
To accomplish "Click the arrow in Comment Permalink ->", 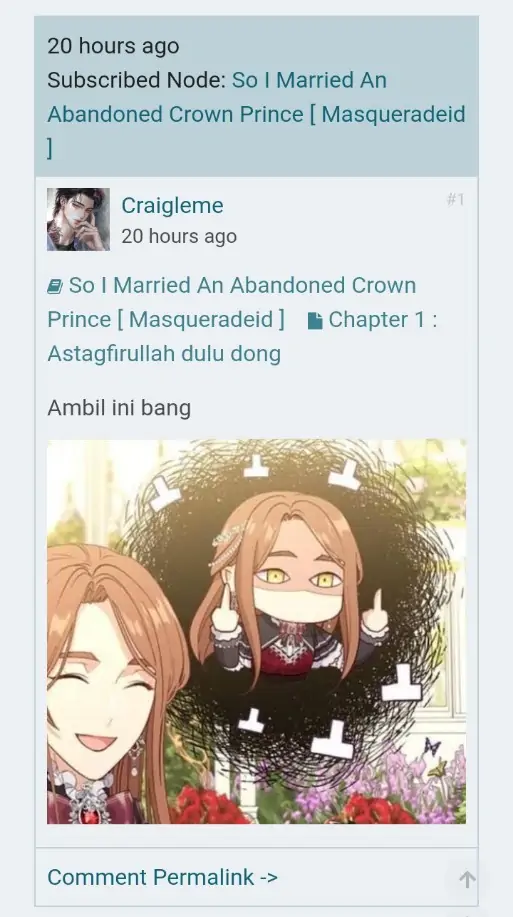I will click(x=268, y=878).
